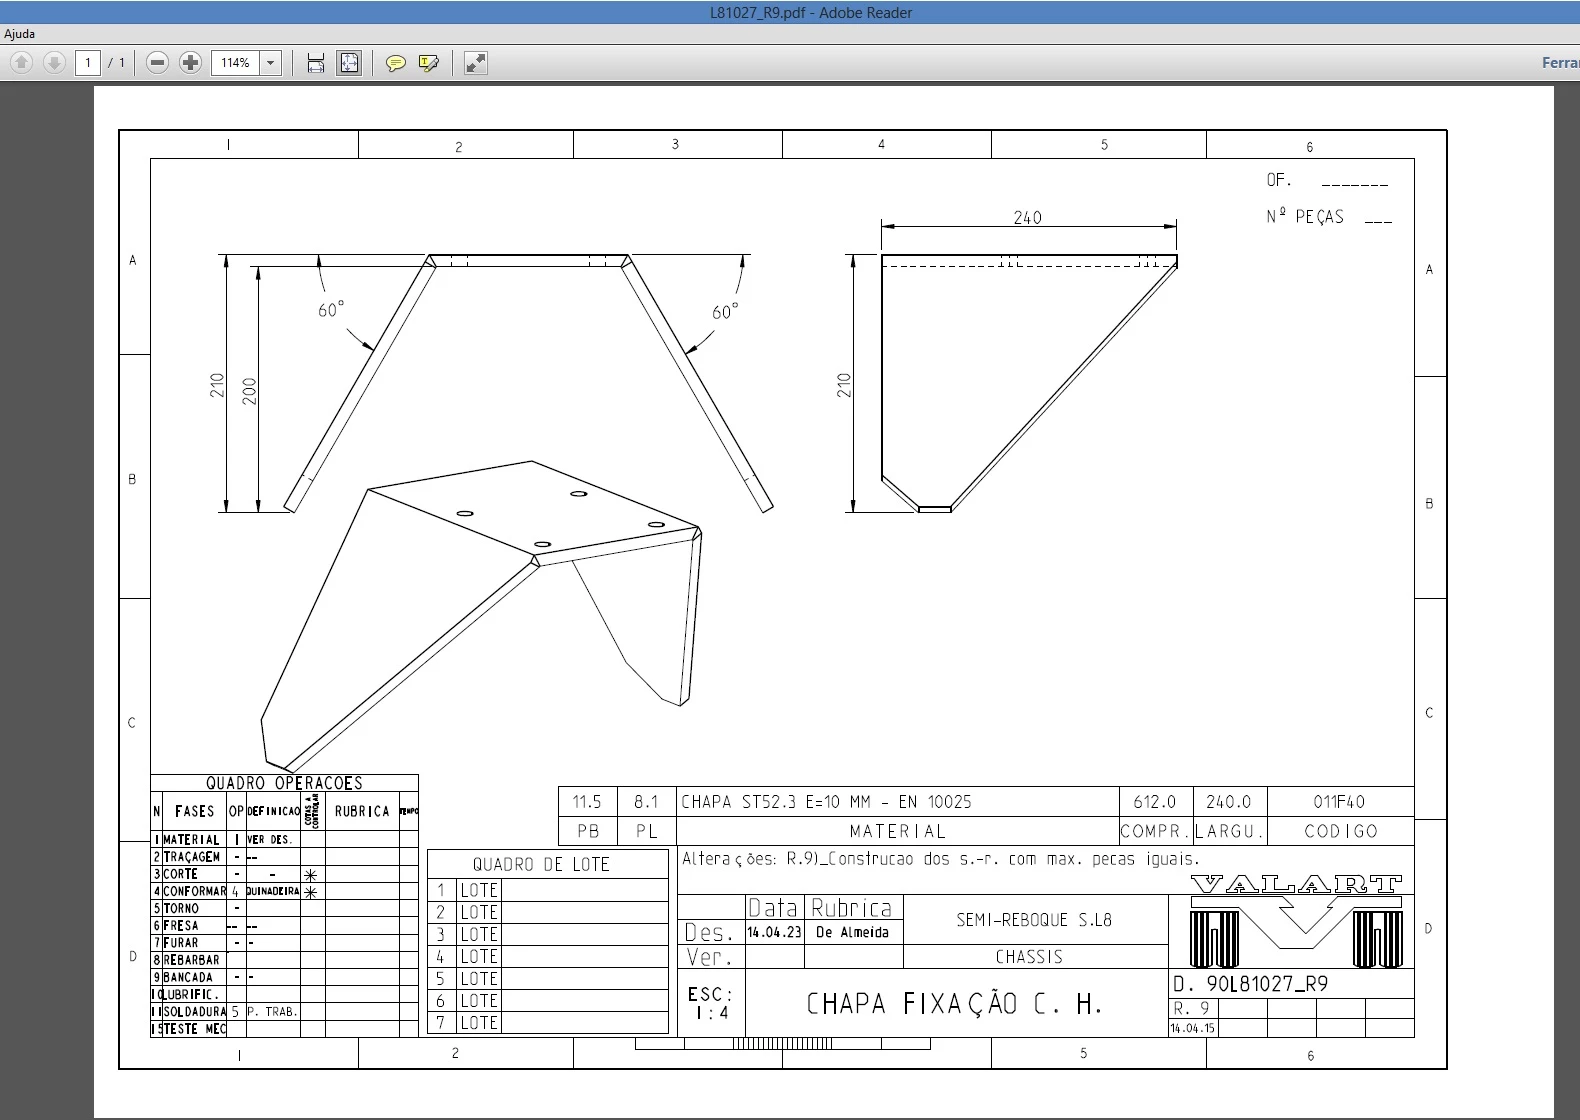Screen dimensions: 1580x1120
Task: Click the QUADRO DE LOTE table header
Action: (x=541, y=865)
